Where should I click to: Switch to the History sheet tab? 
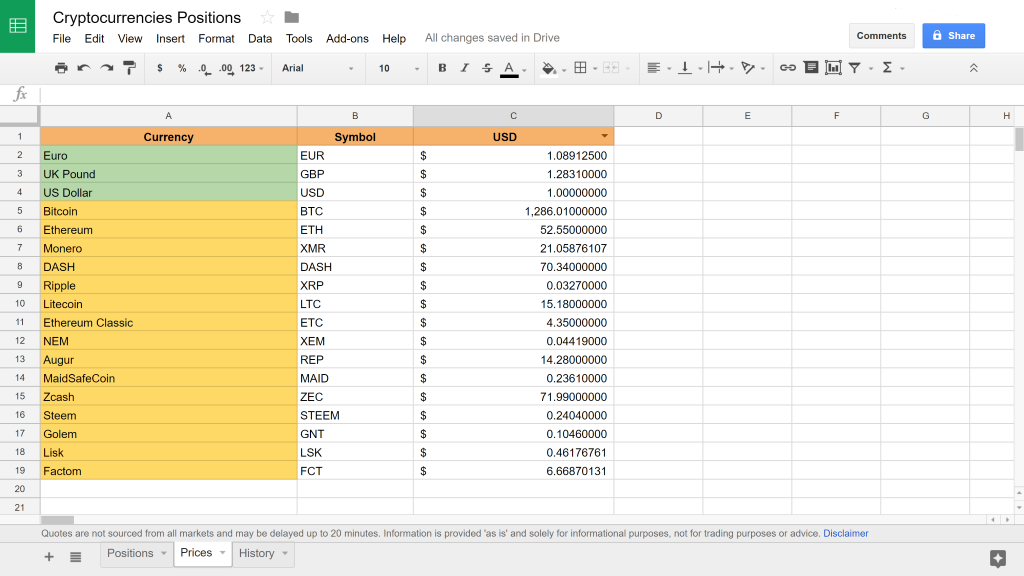[x=256, y=553]
